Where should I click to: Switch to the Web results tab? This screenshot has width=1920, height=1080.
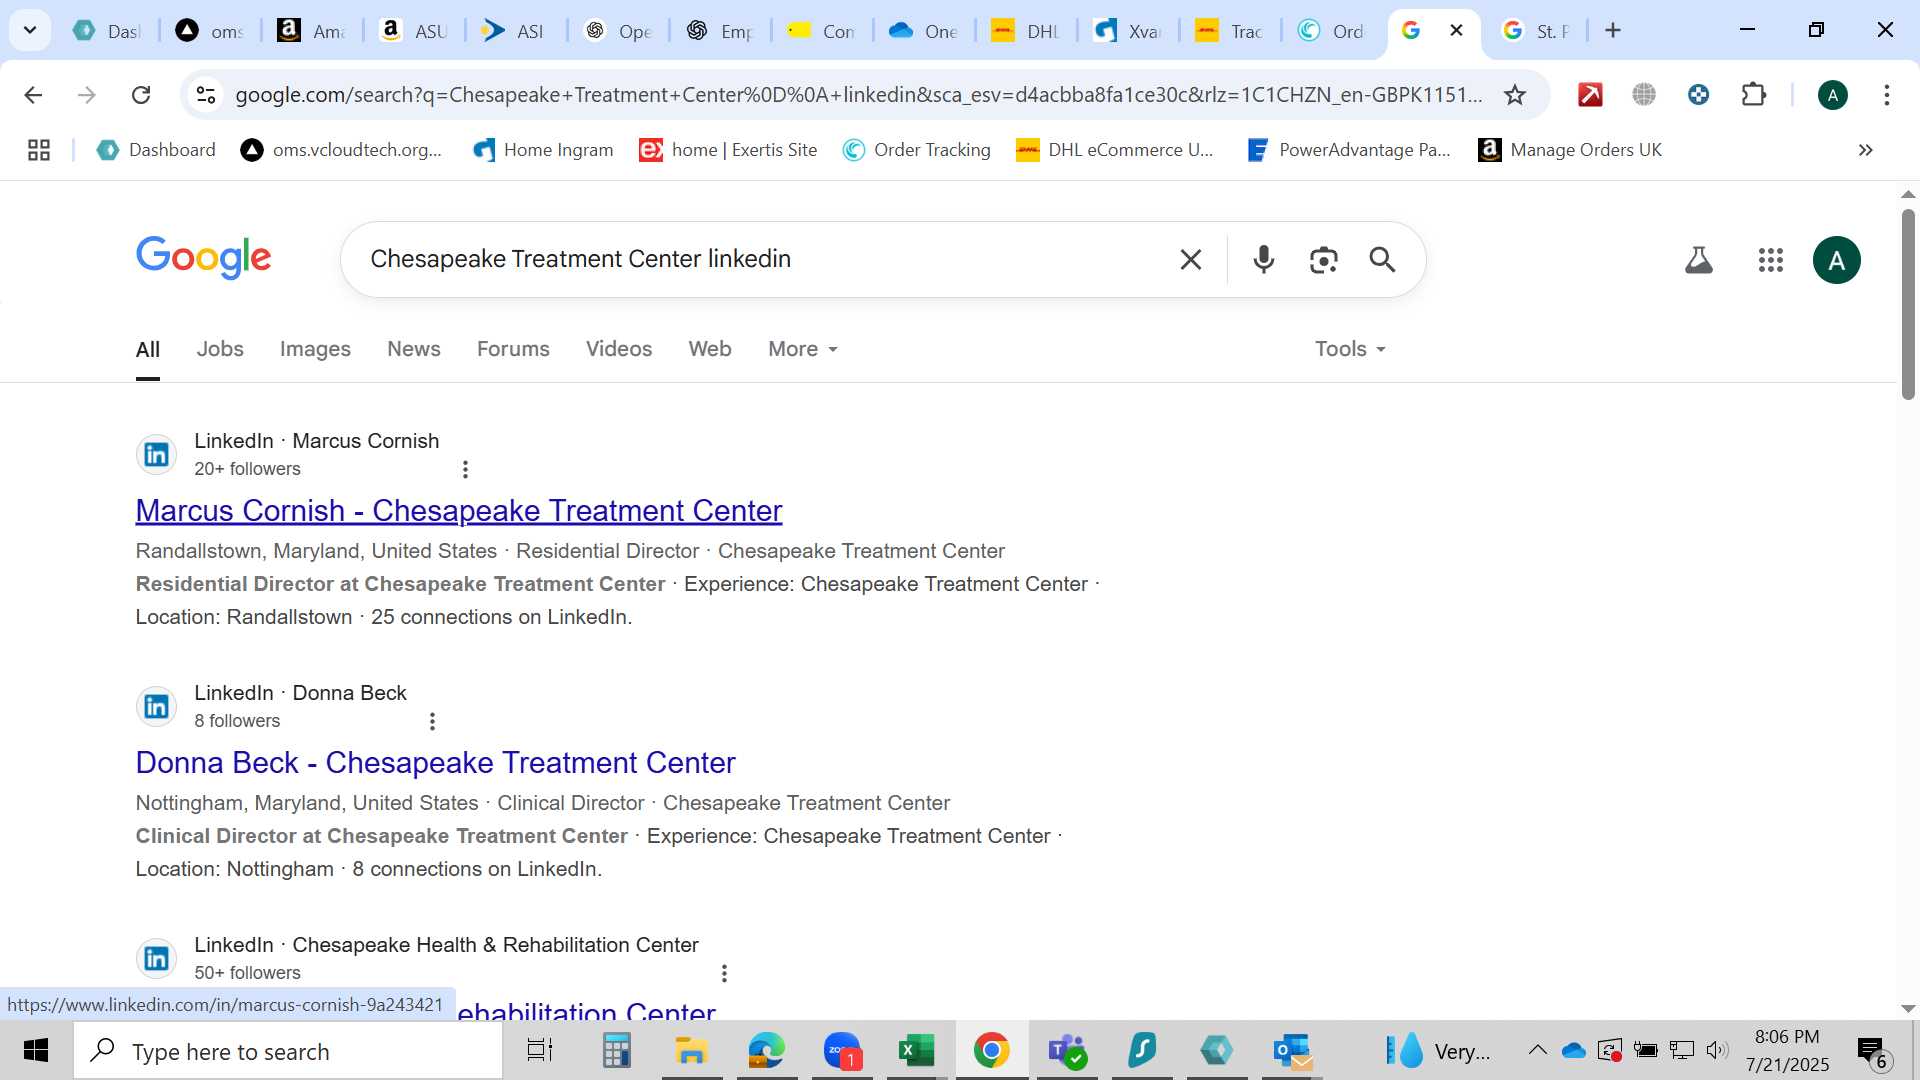pyautogui.click(x=710, y=349)
